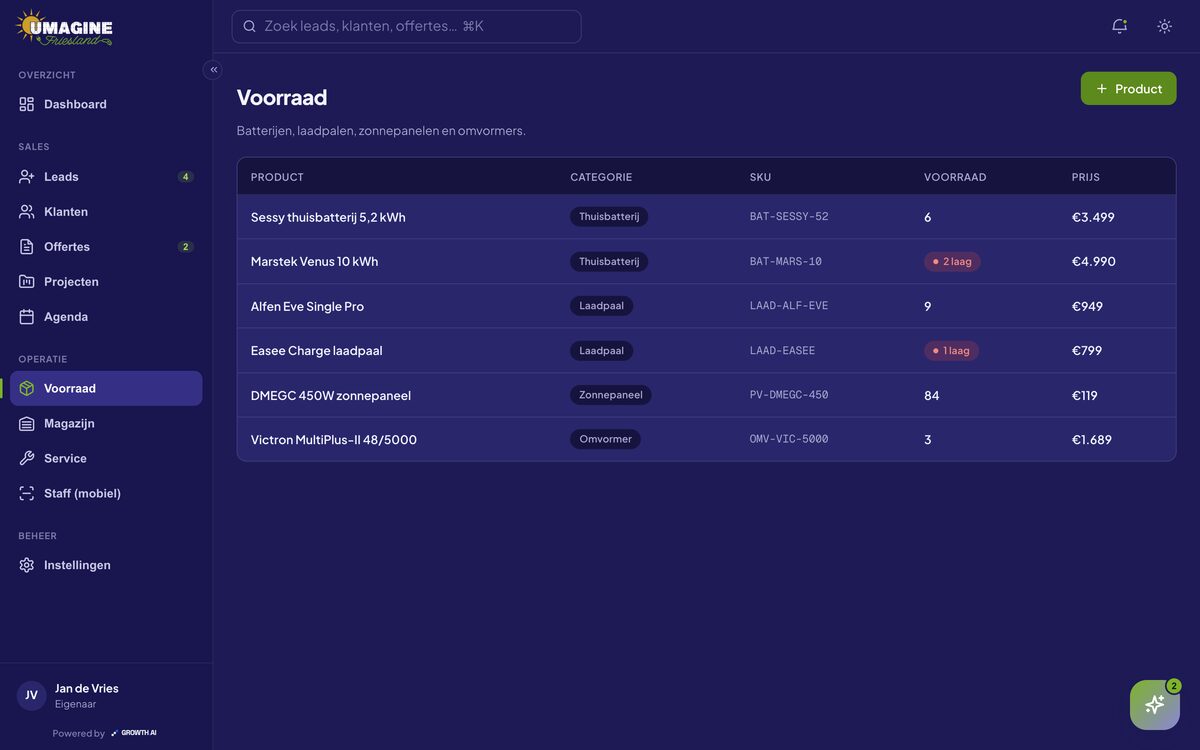This screenshot has width=1200, height=750.
Task: Open Staff (mobiel) scanner icon
Action: [x=27, y=493]
